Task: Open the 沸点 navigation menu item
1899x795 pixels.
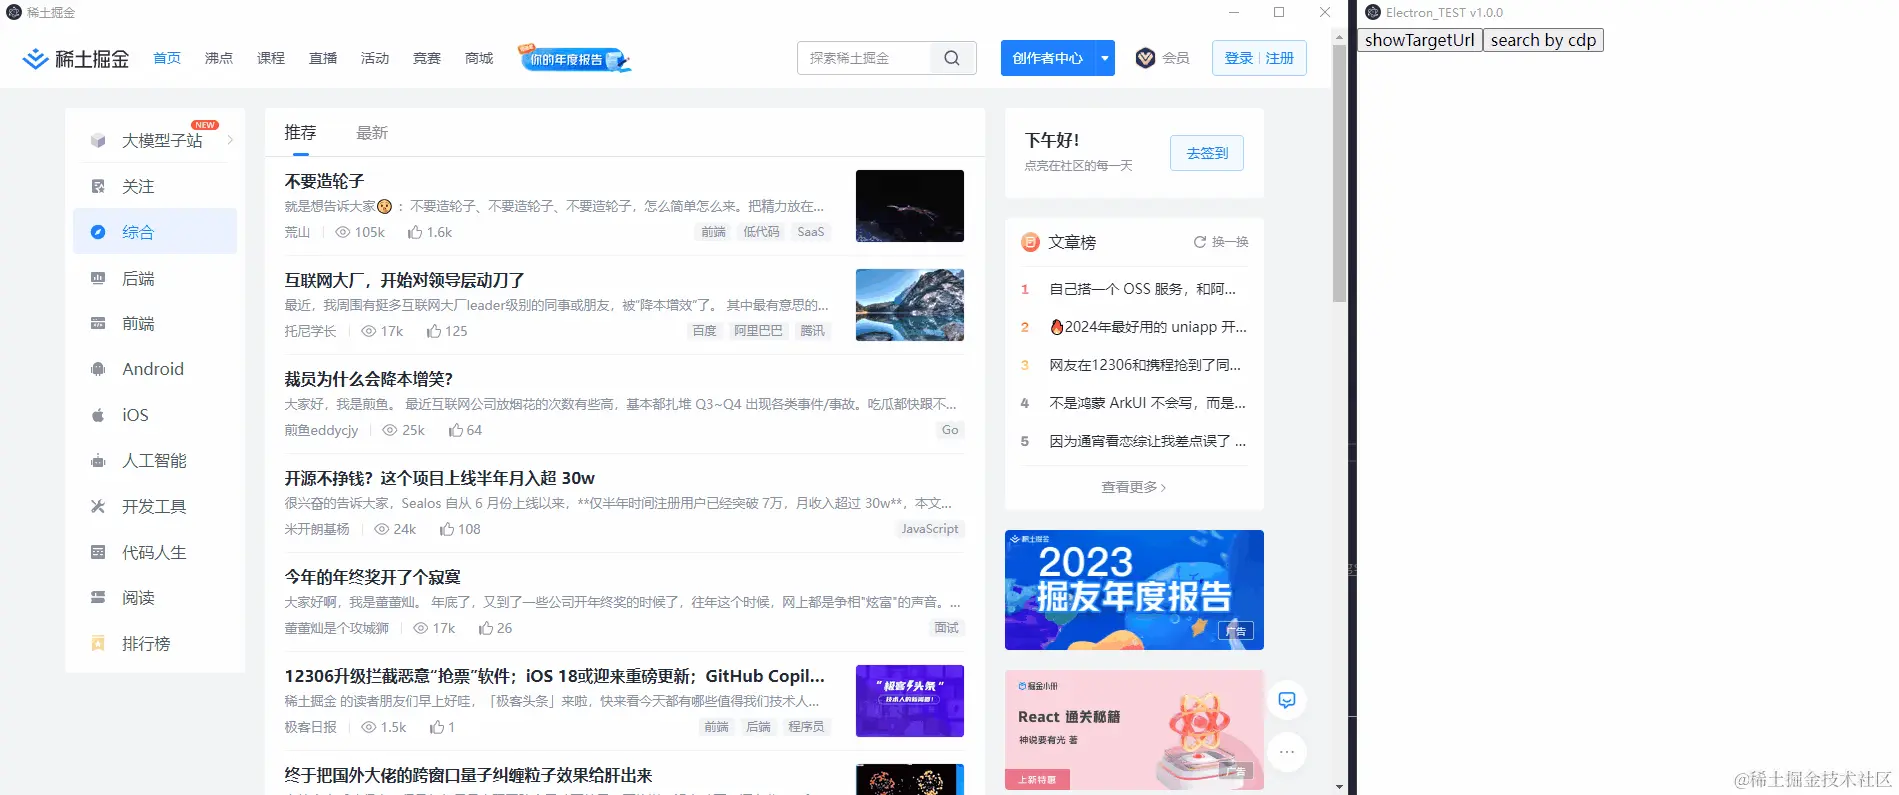Action: tap(219, 58)
